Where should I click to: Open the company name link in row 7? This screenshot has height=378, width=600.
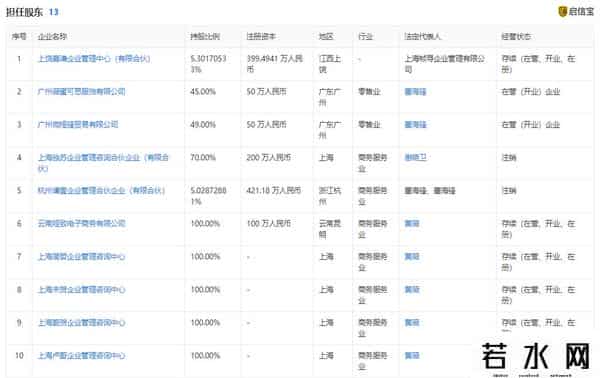(82, 256)
